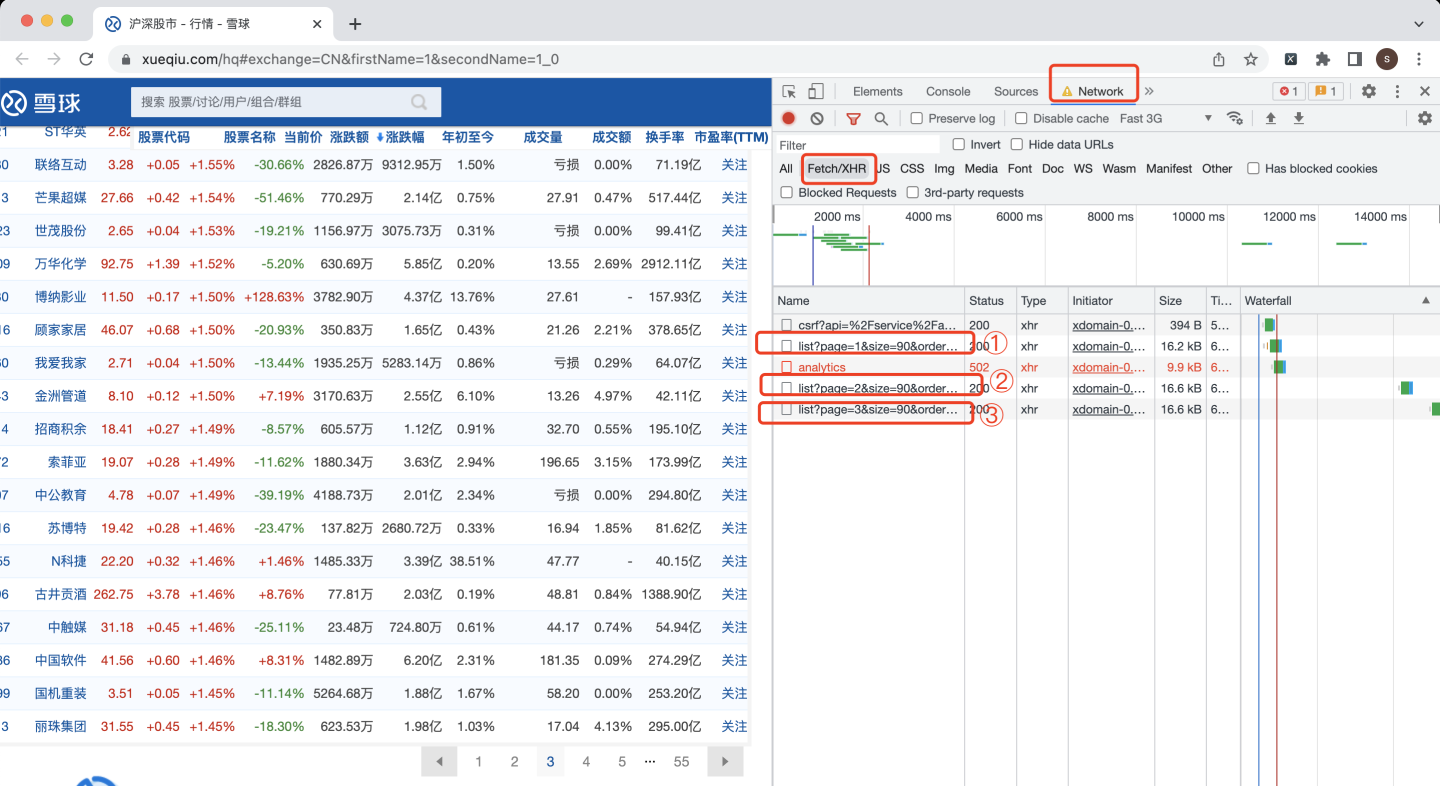
Task: Open page 4 of stock list
Action: click(x=586, y=762)
